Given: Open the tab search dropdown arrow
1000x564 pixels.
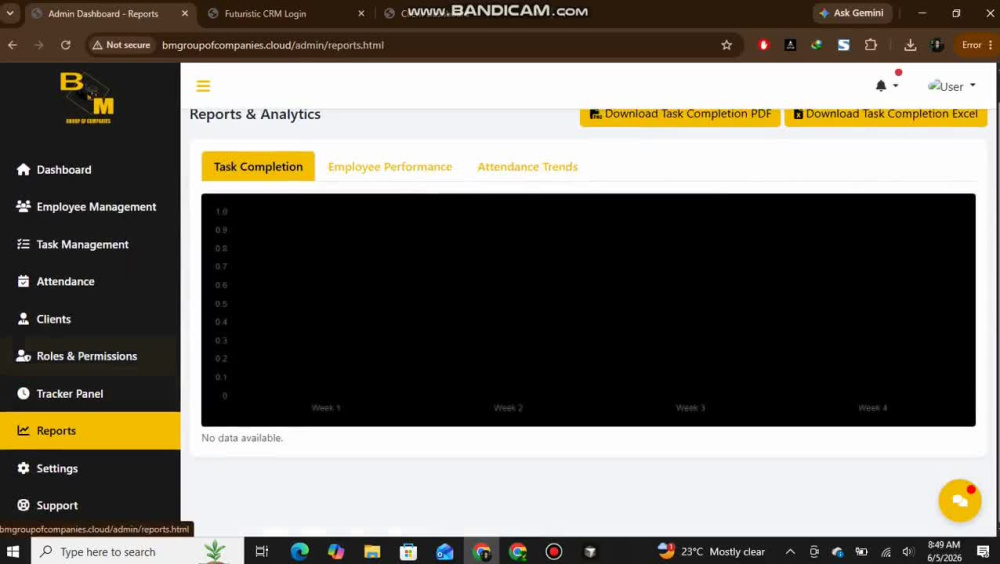Looking at the screenshot, I should 10,13.
